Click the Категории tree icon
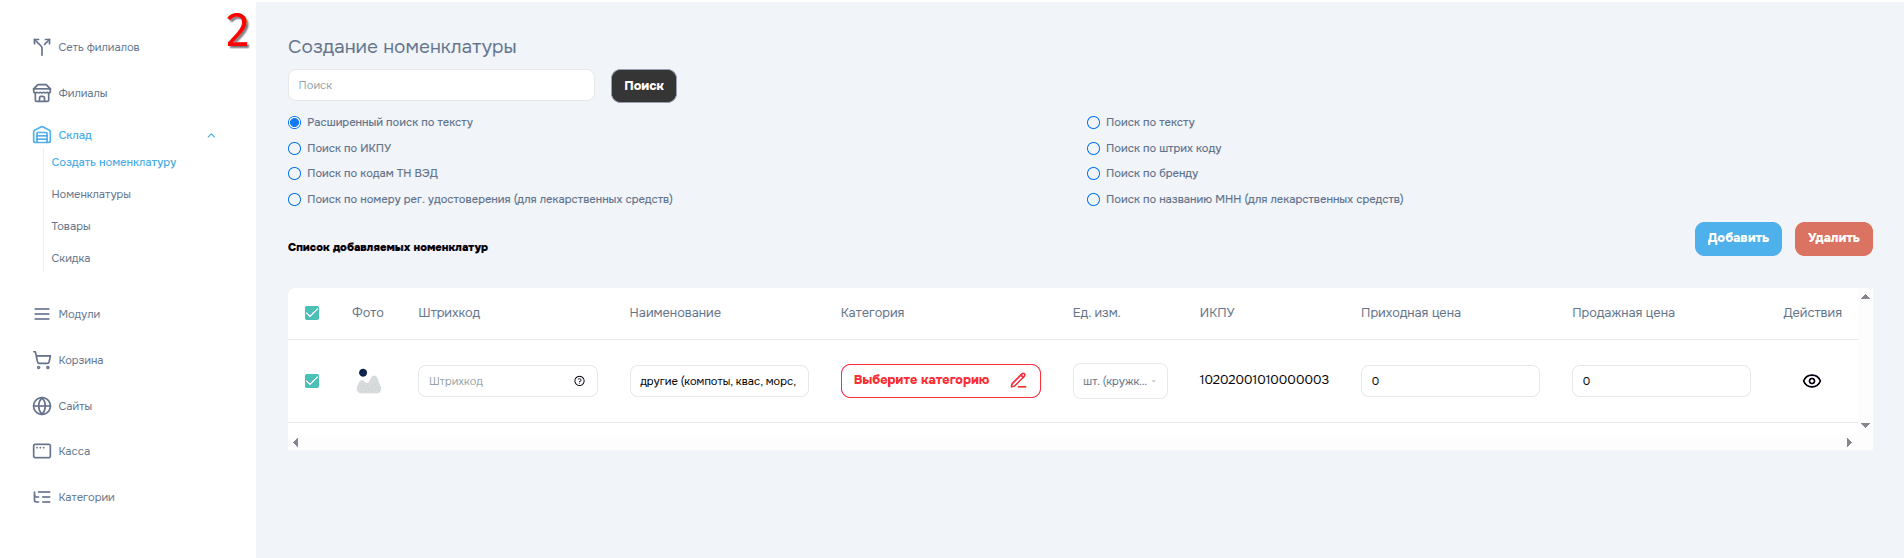Screen dimensions: 1904x558 coord(41,497)
